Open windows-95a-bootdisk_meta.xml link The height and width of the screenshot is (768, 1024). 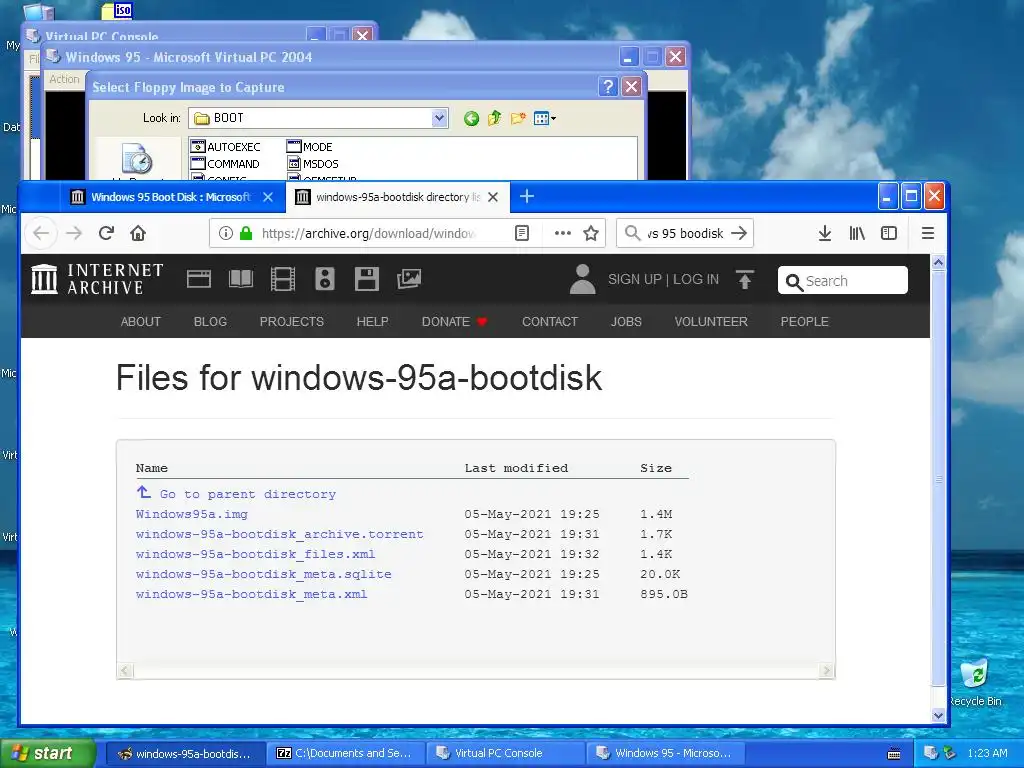[x=251, y=594]
